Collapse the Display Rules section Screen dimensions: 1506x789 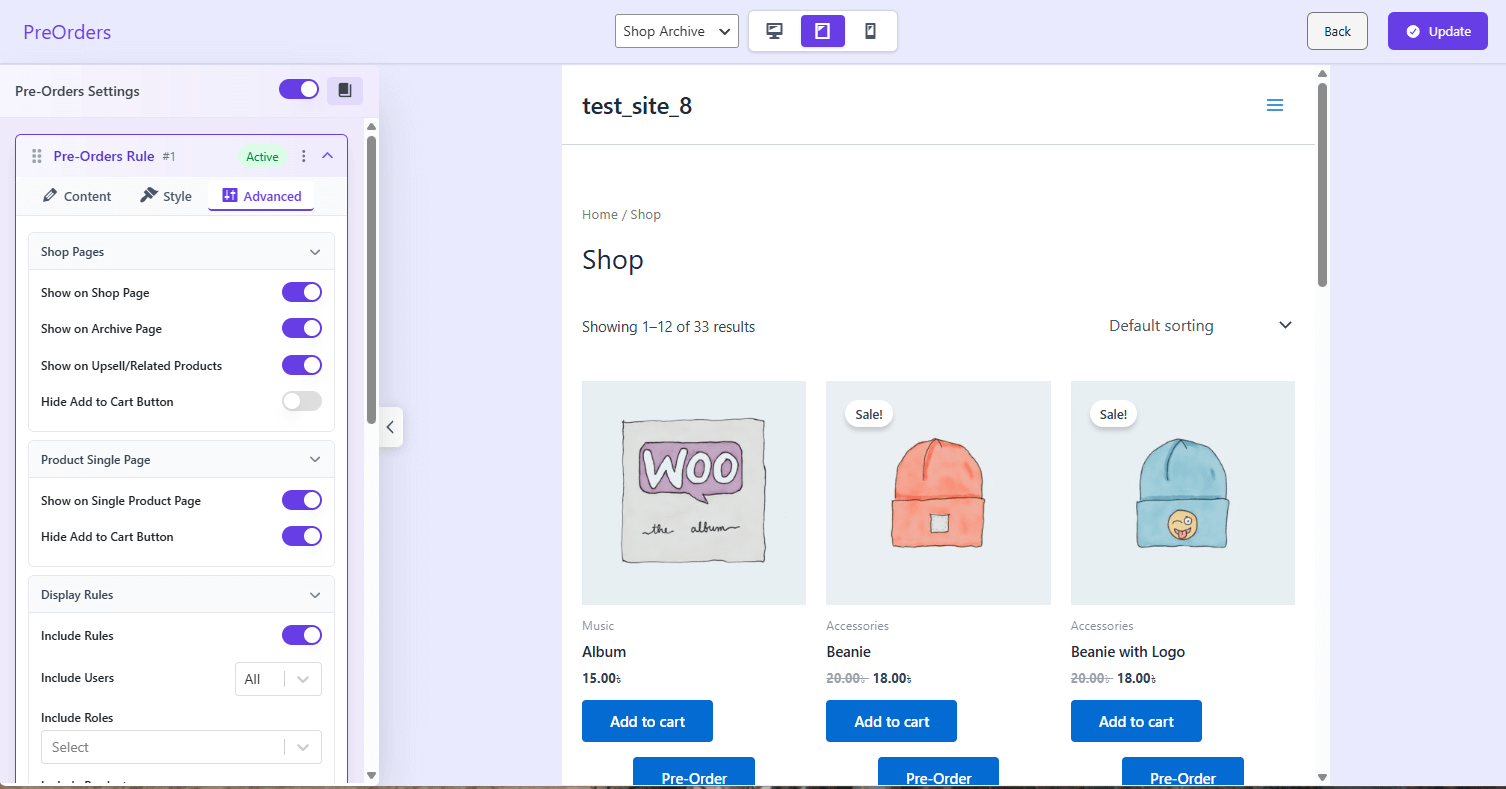315,595
